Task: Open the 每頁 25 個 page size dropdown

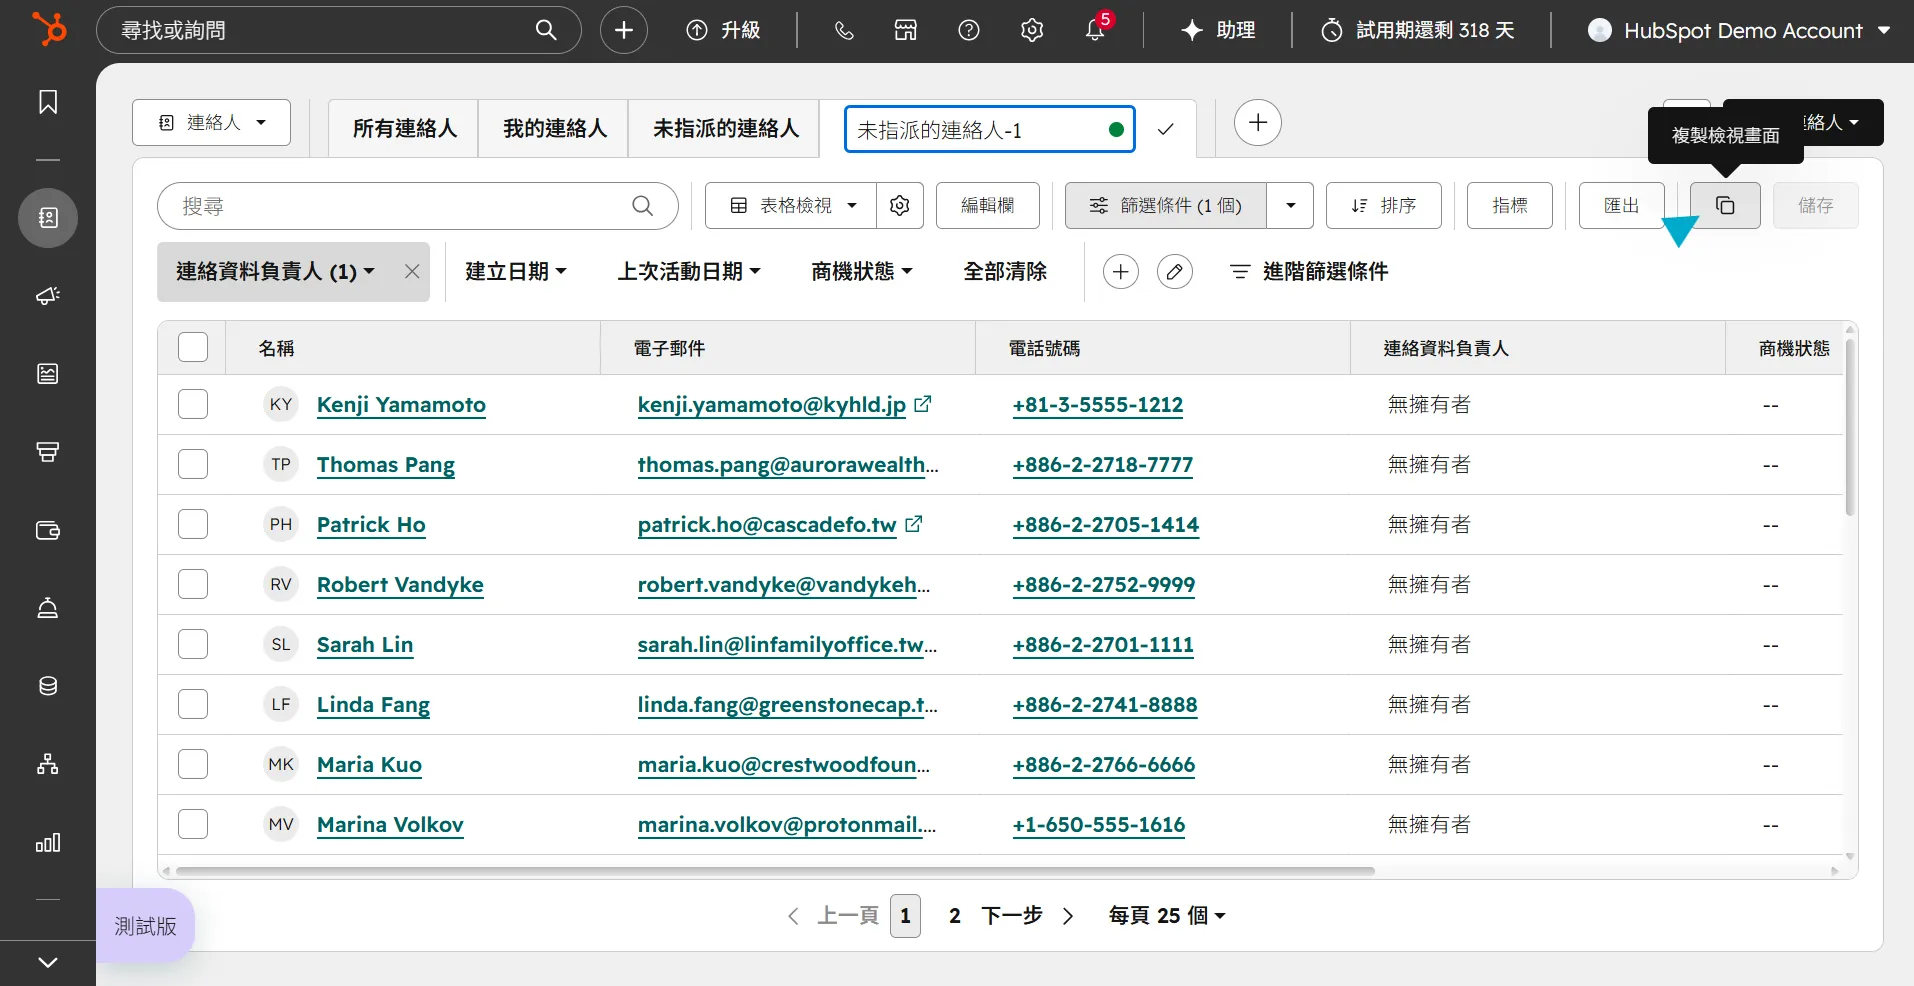Action: coord(1167,915)
